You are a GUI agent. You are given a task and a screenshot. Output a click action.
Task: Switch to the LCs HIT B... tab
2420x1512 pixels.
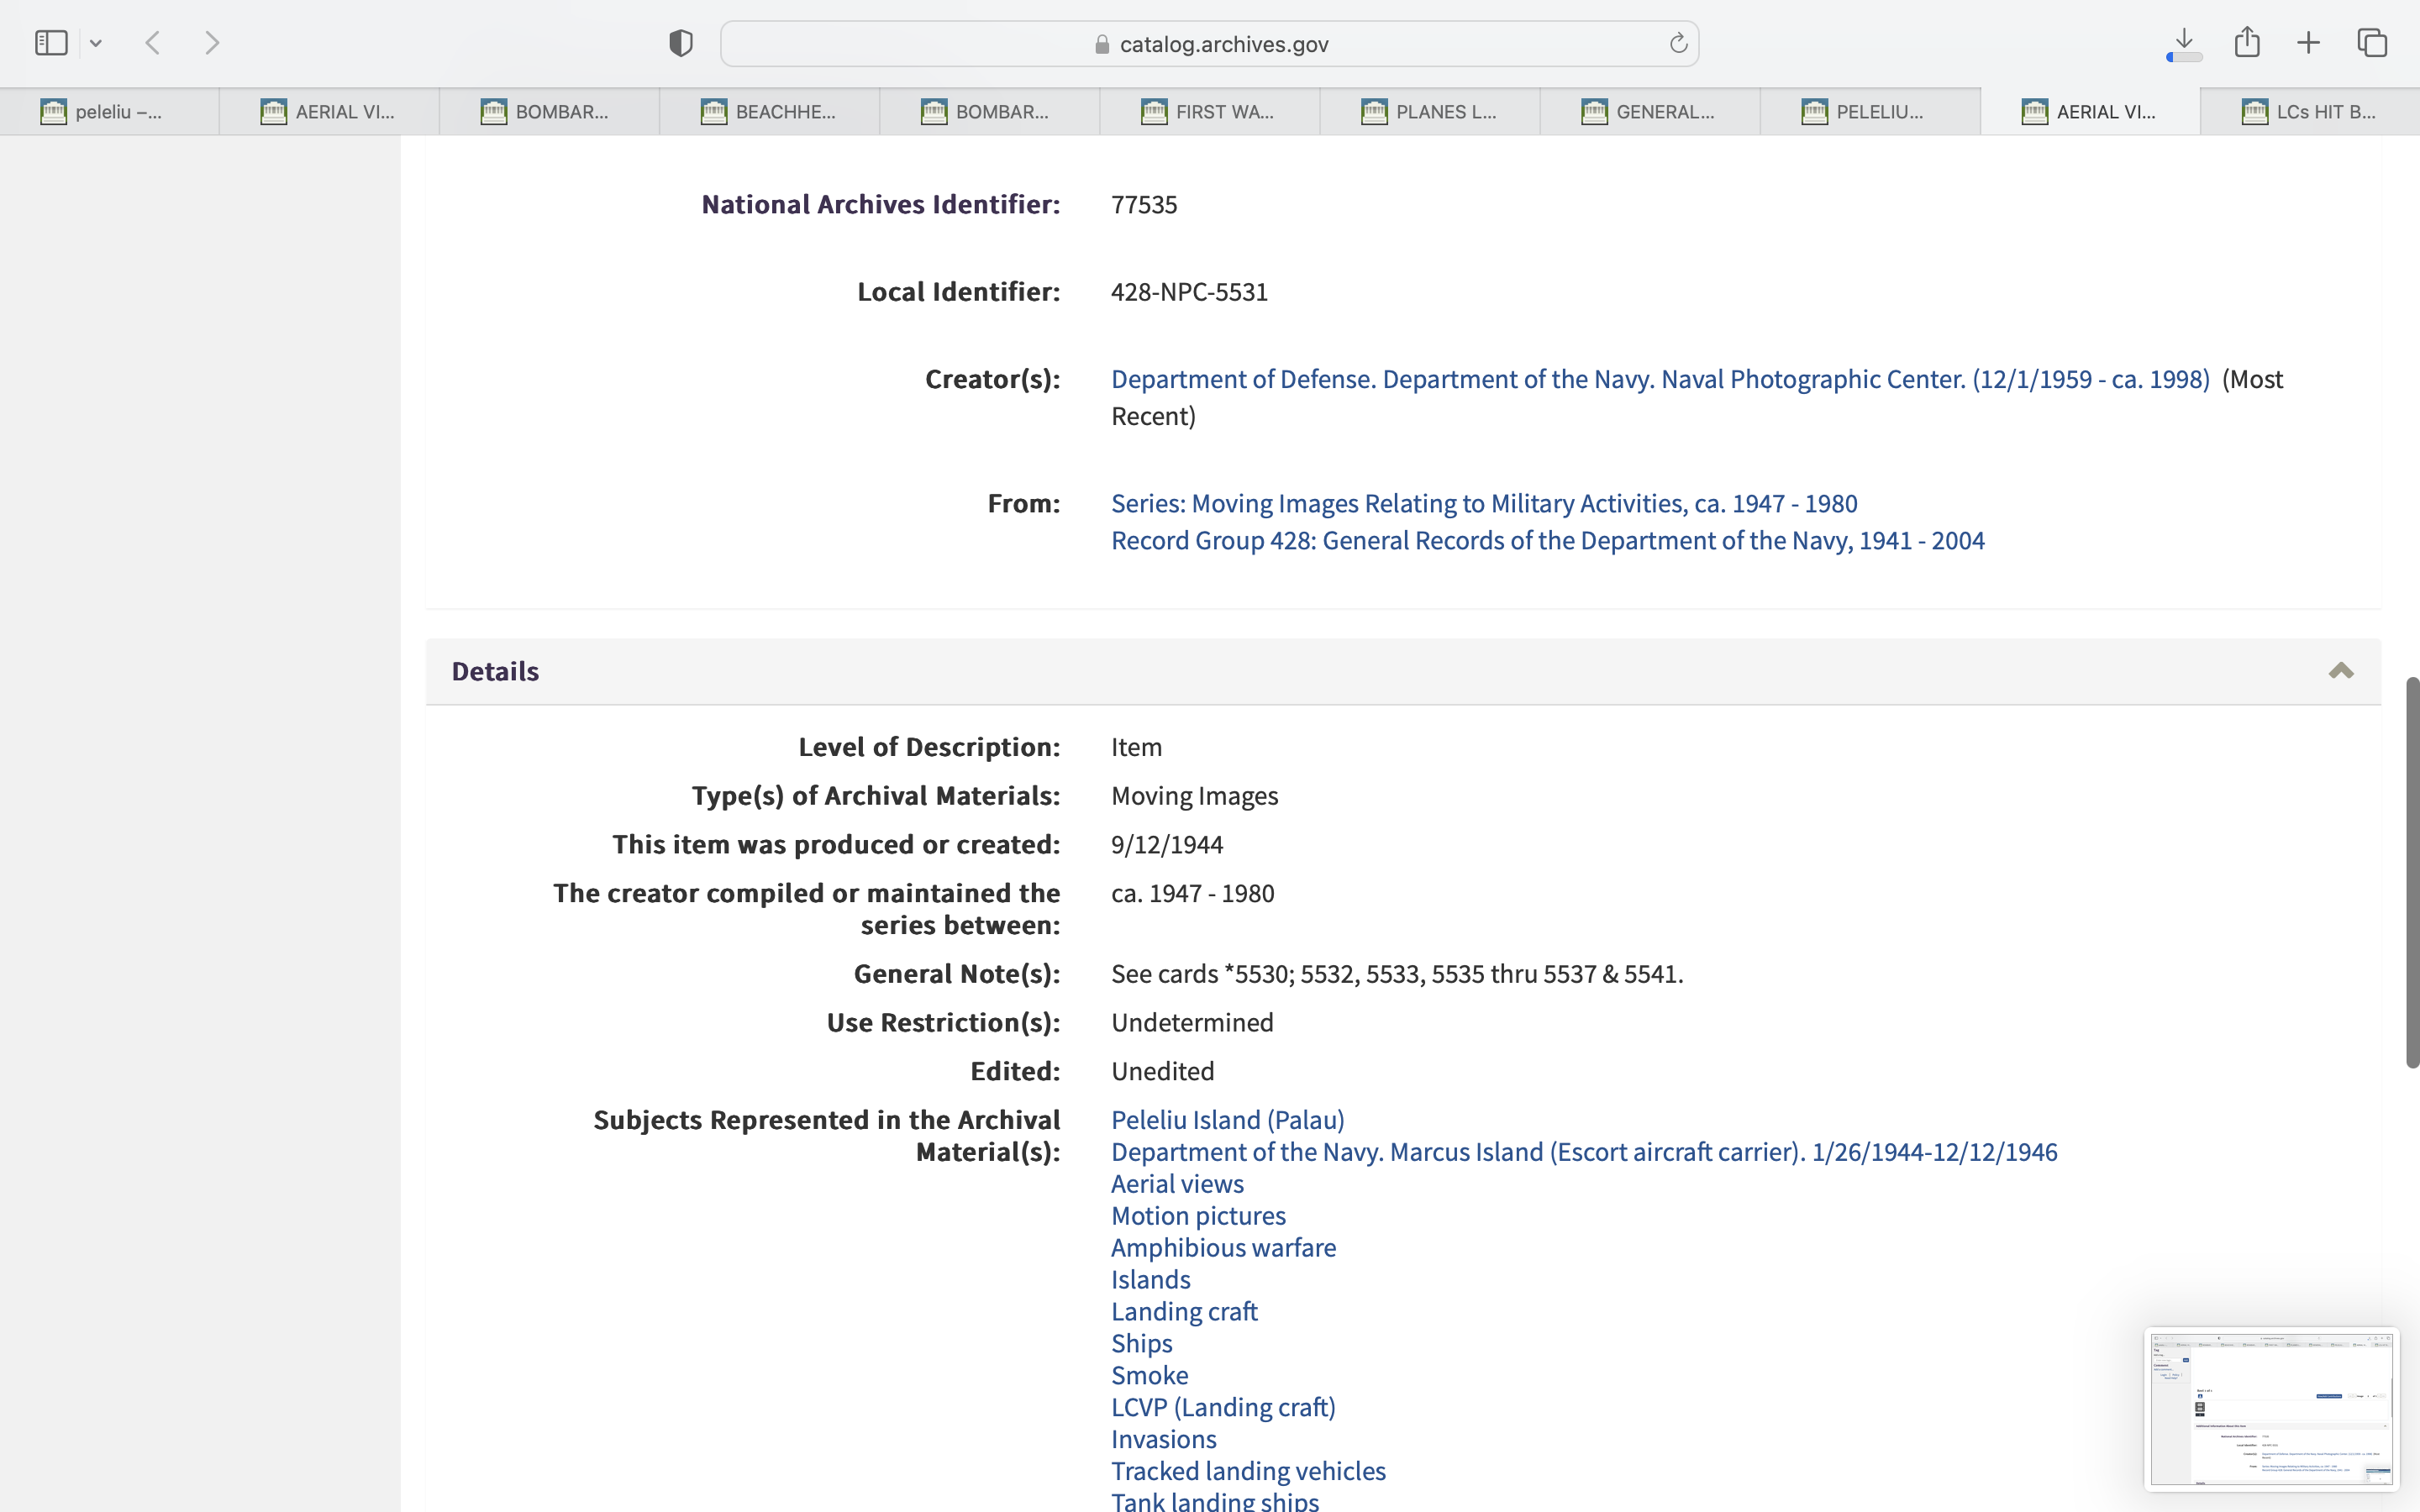(x=2310, y=112)
